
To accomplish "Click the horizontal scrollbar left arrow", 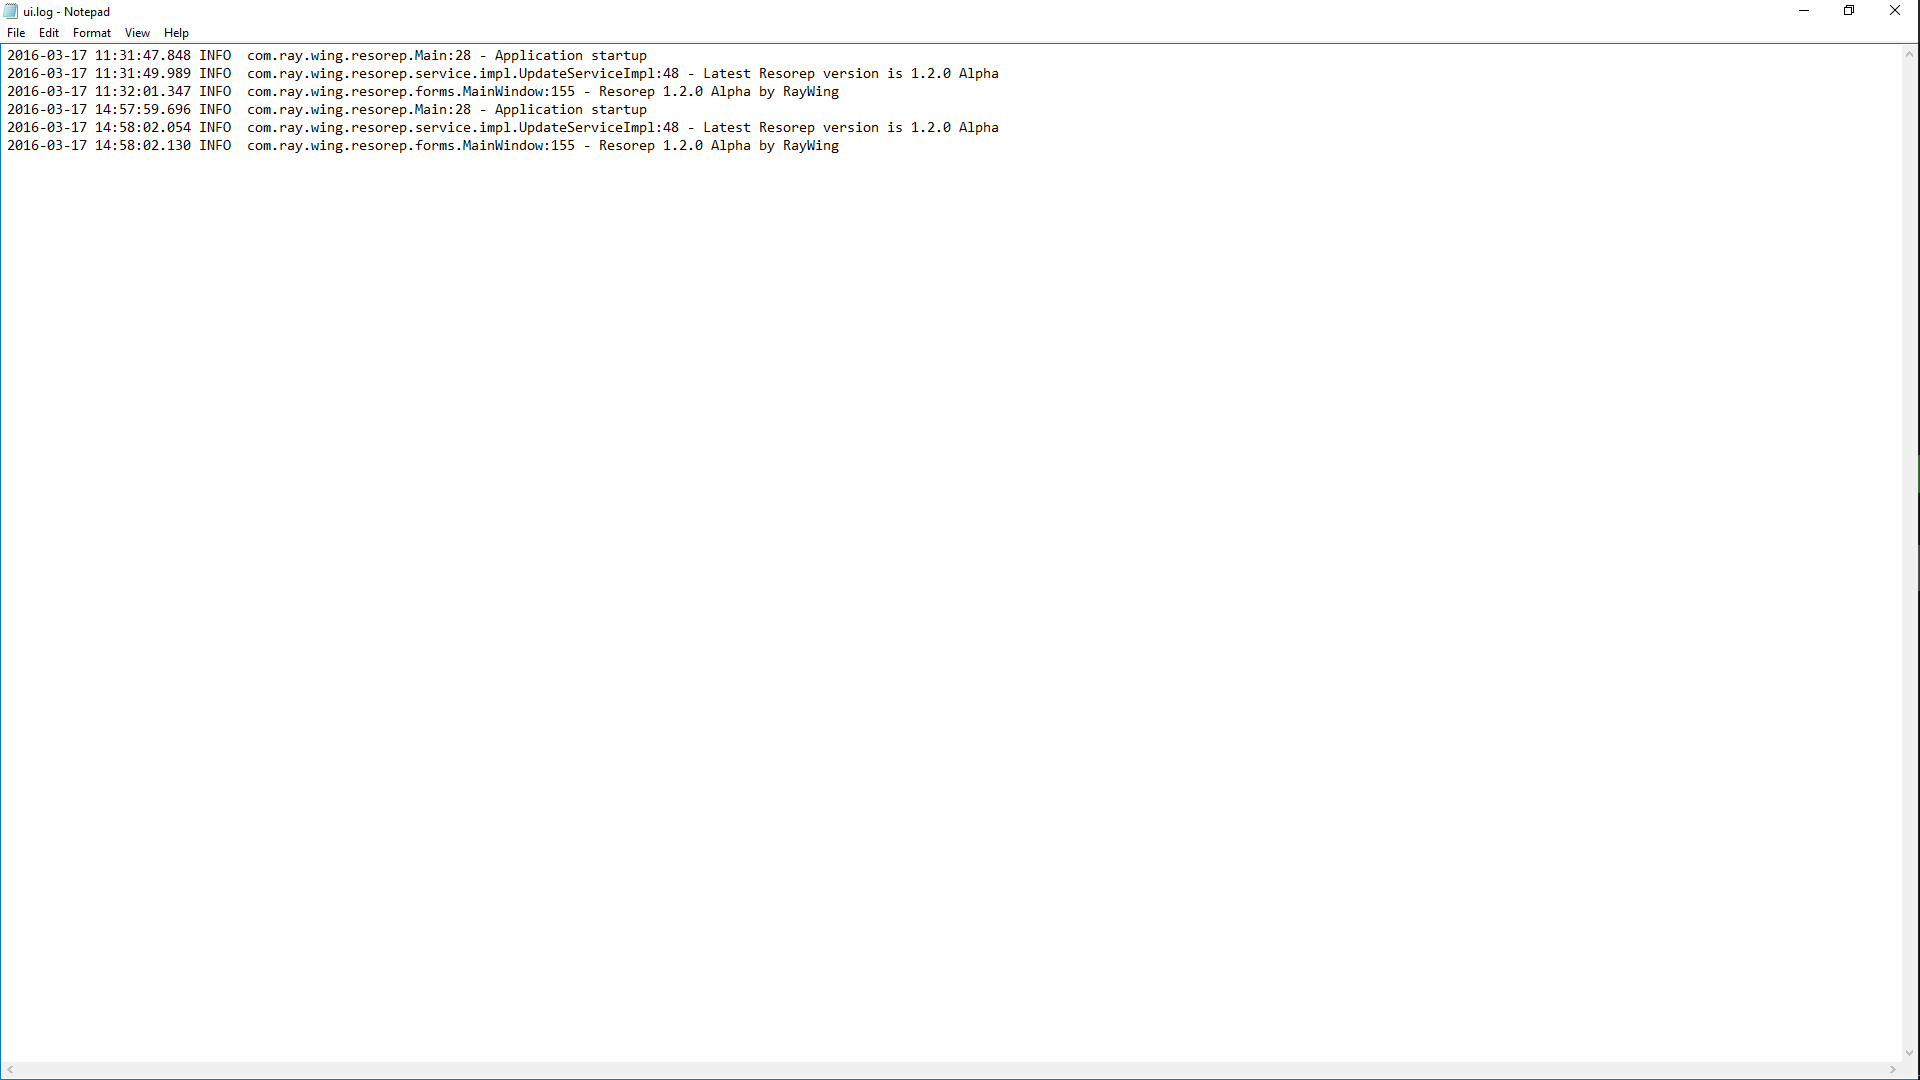I will point(10,1070).
